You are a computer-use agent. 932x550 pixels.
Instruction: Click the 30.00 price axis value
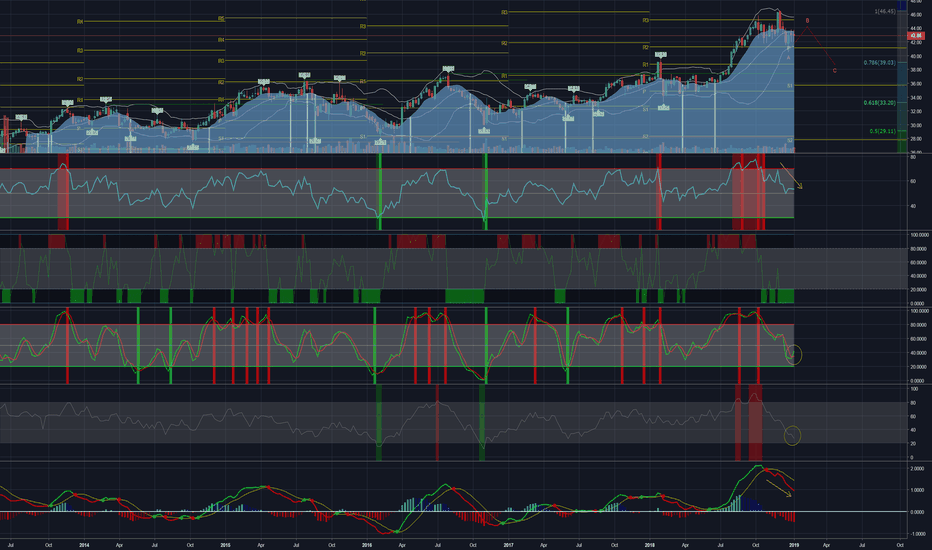point(916,125)
